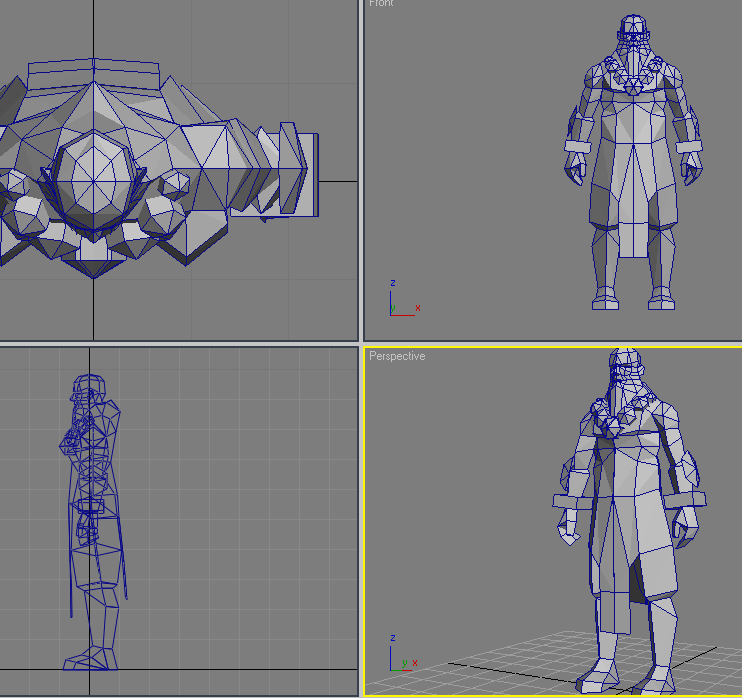Click the wireframe figure's foot in side viewport

coord(90,659)
